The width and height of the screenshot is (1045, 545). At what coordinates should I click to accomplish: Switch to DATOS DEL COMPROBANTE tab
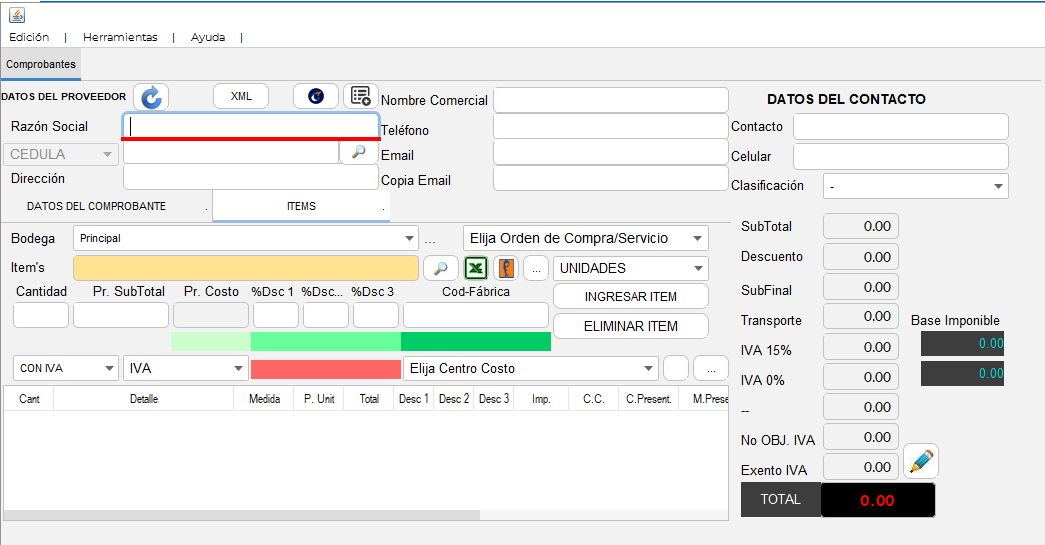point(97,207)
